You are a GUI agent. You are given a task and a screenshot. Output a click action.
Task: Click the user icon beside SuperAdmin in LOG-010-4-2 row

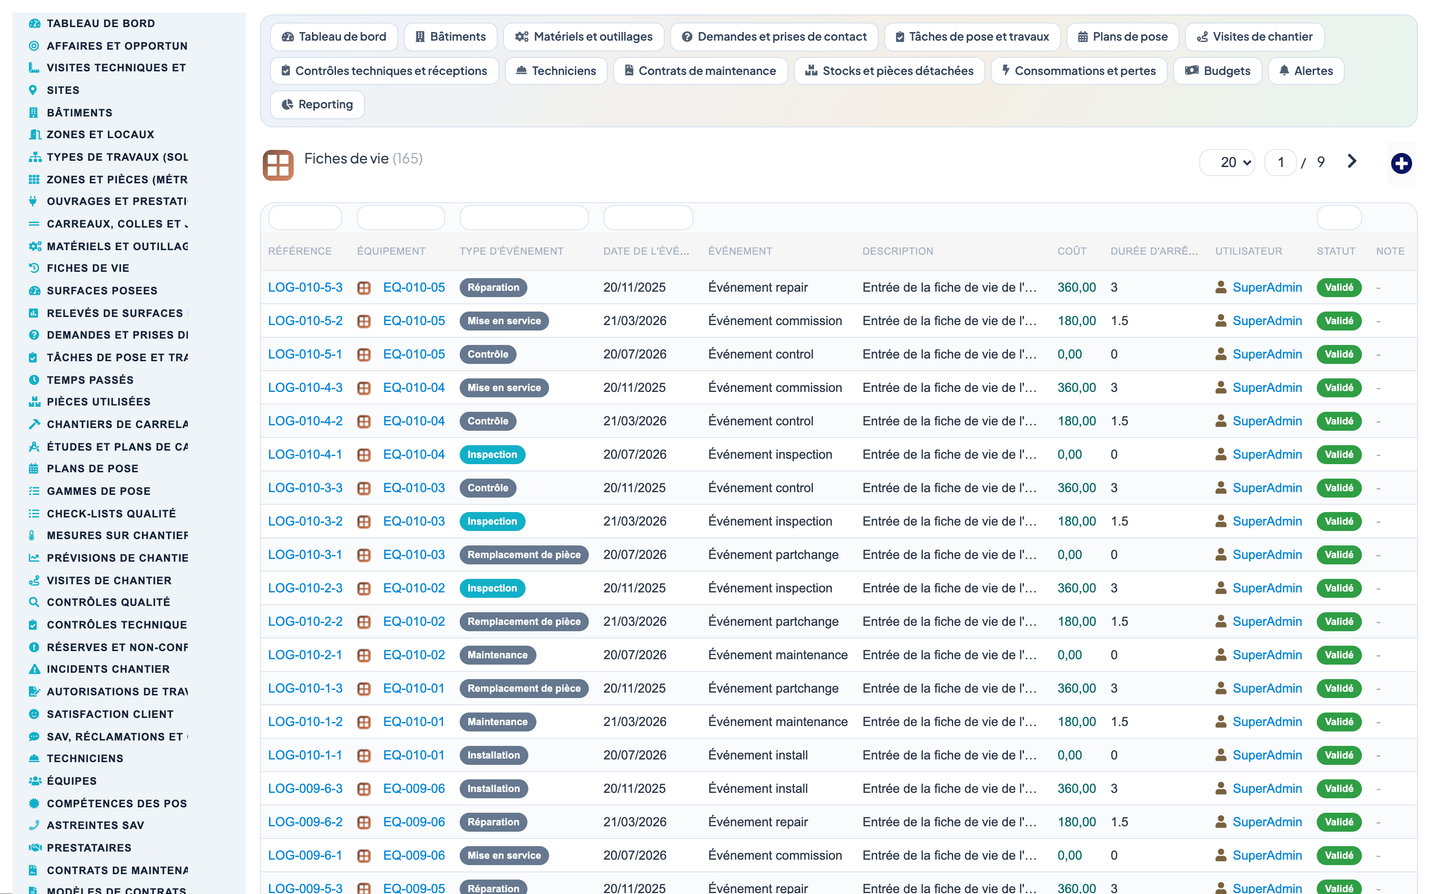point(1221,421)
